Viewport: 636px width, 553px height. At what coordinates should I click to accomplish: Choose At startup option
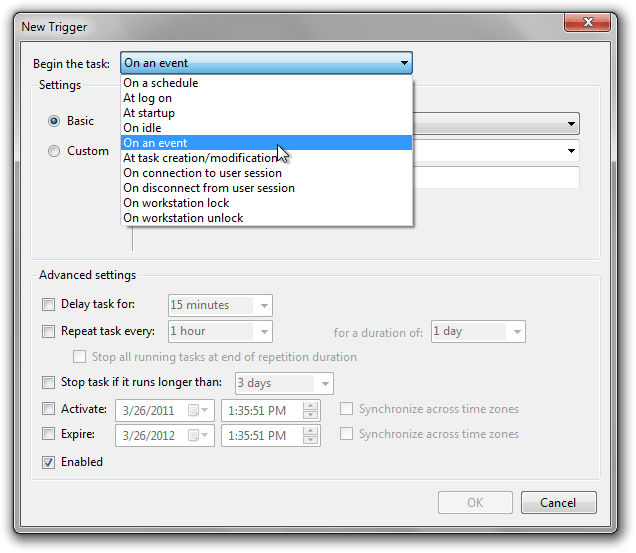tap(266, 113)
